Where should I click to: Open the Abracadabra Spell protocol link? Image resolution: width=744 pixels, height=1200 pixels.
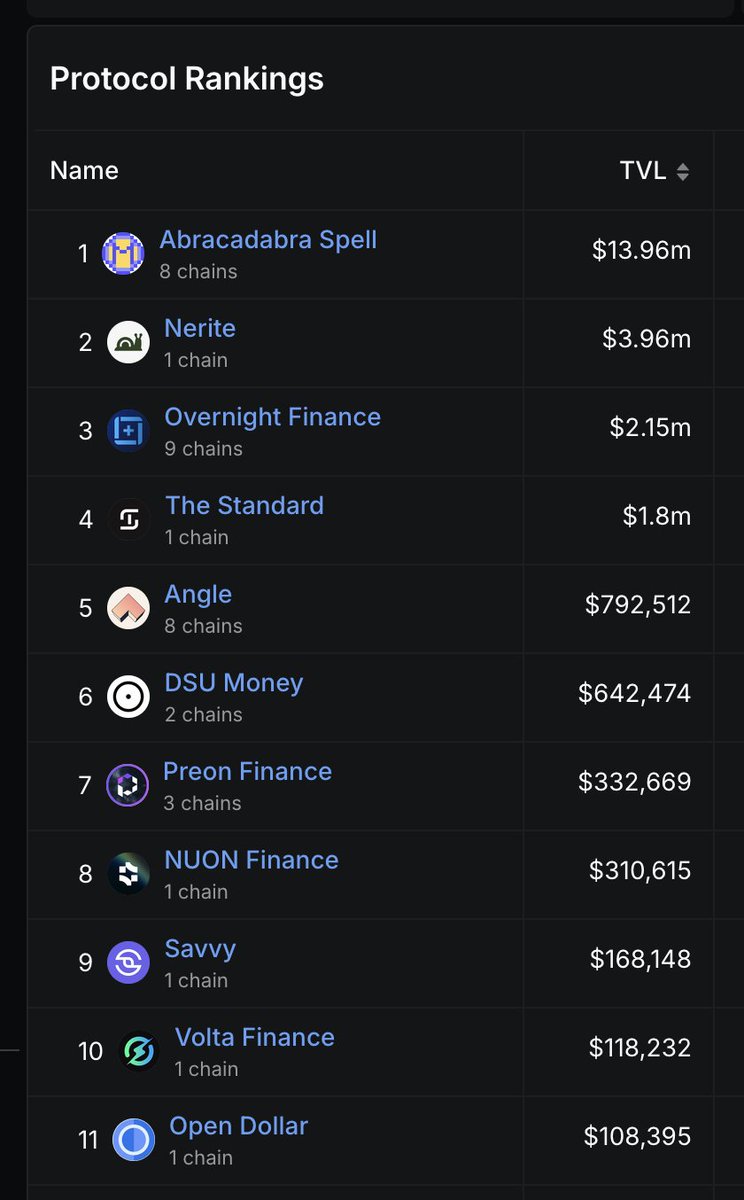[x=268, y=240]
